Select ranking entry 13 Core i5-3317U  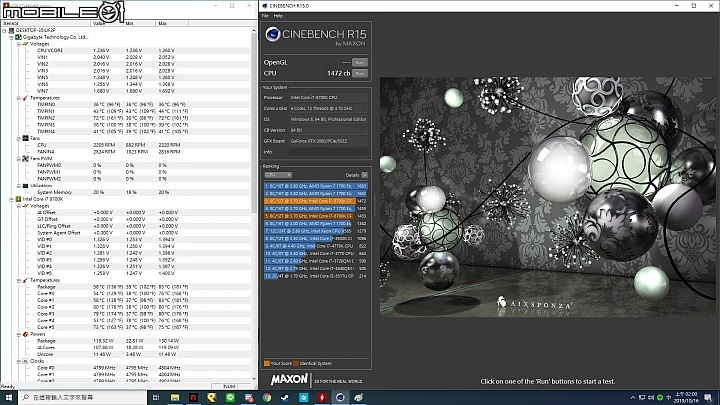[315, 276]
